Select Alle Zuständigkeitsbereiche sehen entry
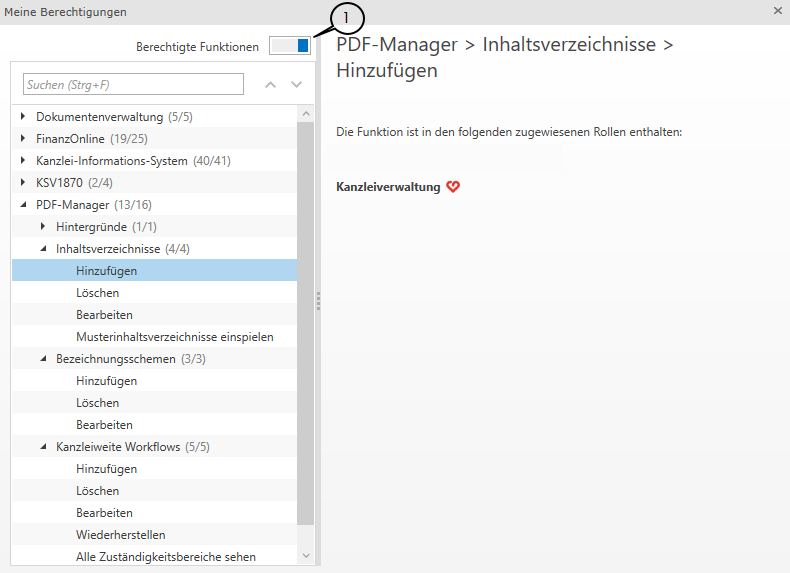 click(165, 557)
